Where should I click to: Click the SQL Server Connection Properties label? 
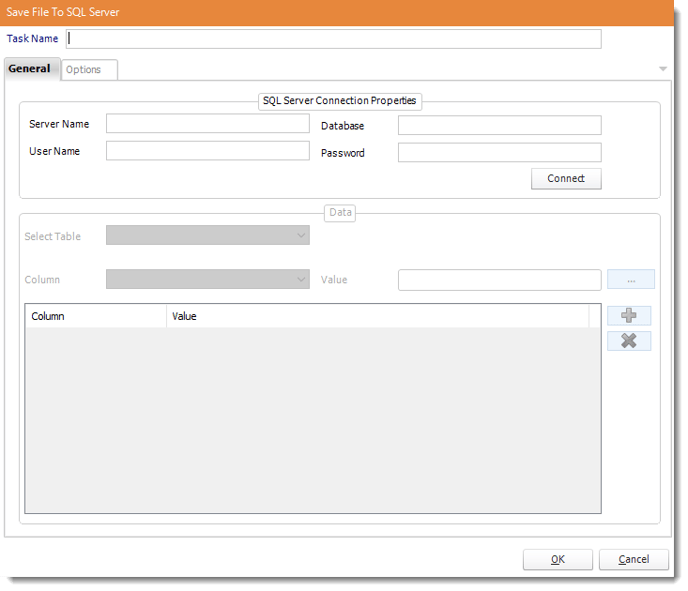(x=340, y=101)
